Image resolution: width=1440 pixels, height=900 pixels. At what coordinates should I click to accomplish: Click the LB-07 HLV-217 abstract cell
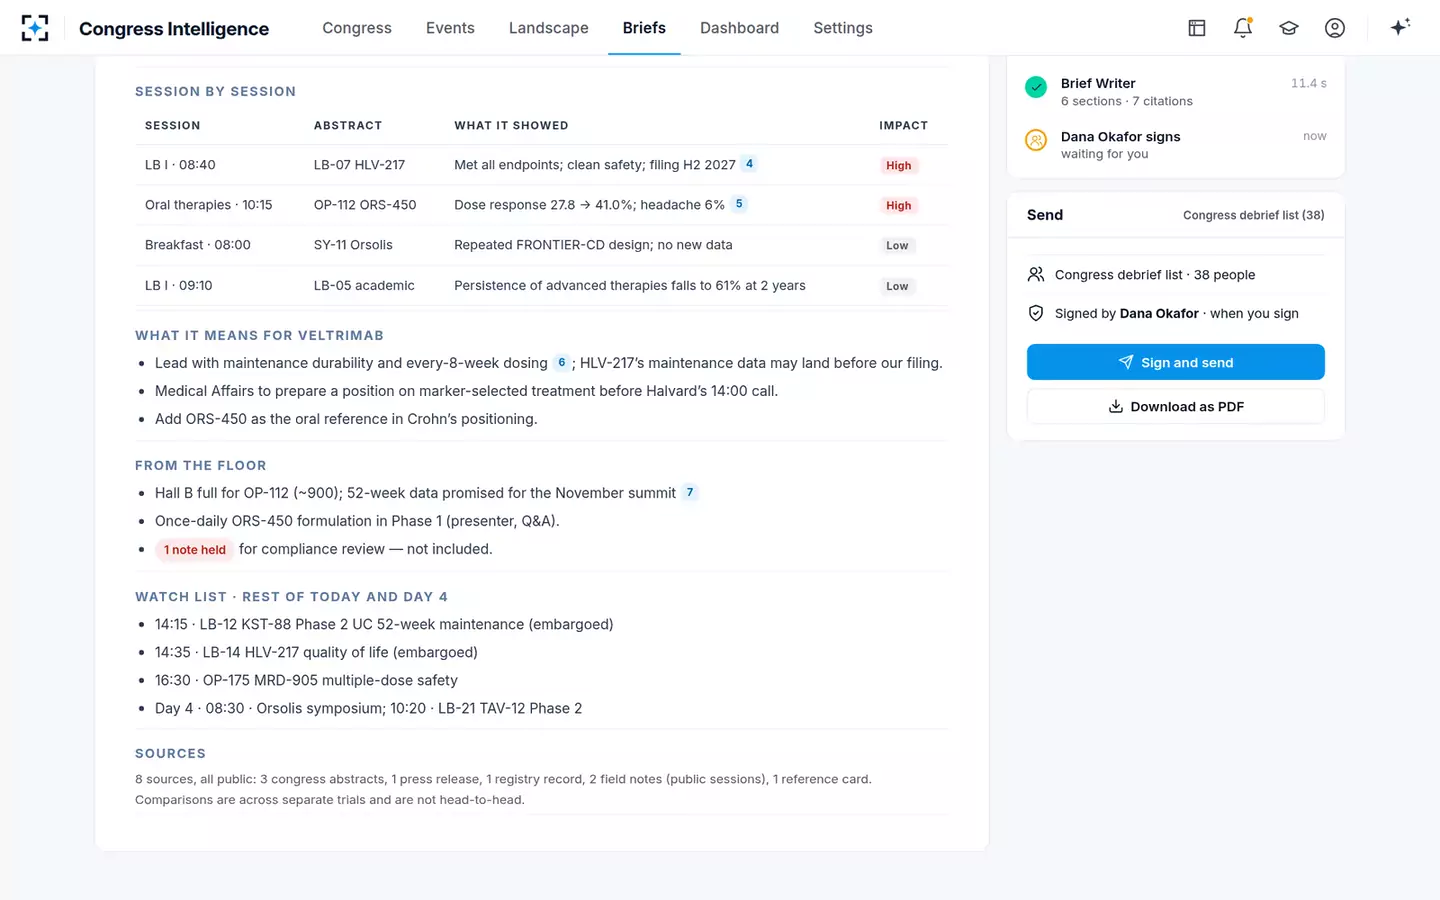[x=359, y=165]
